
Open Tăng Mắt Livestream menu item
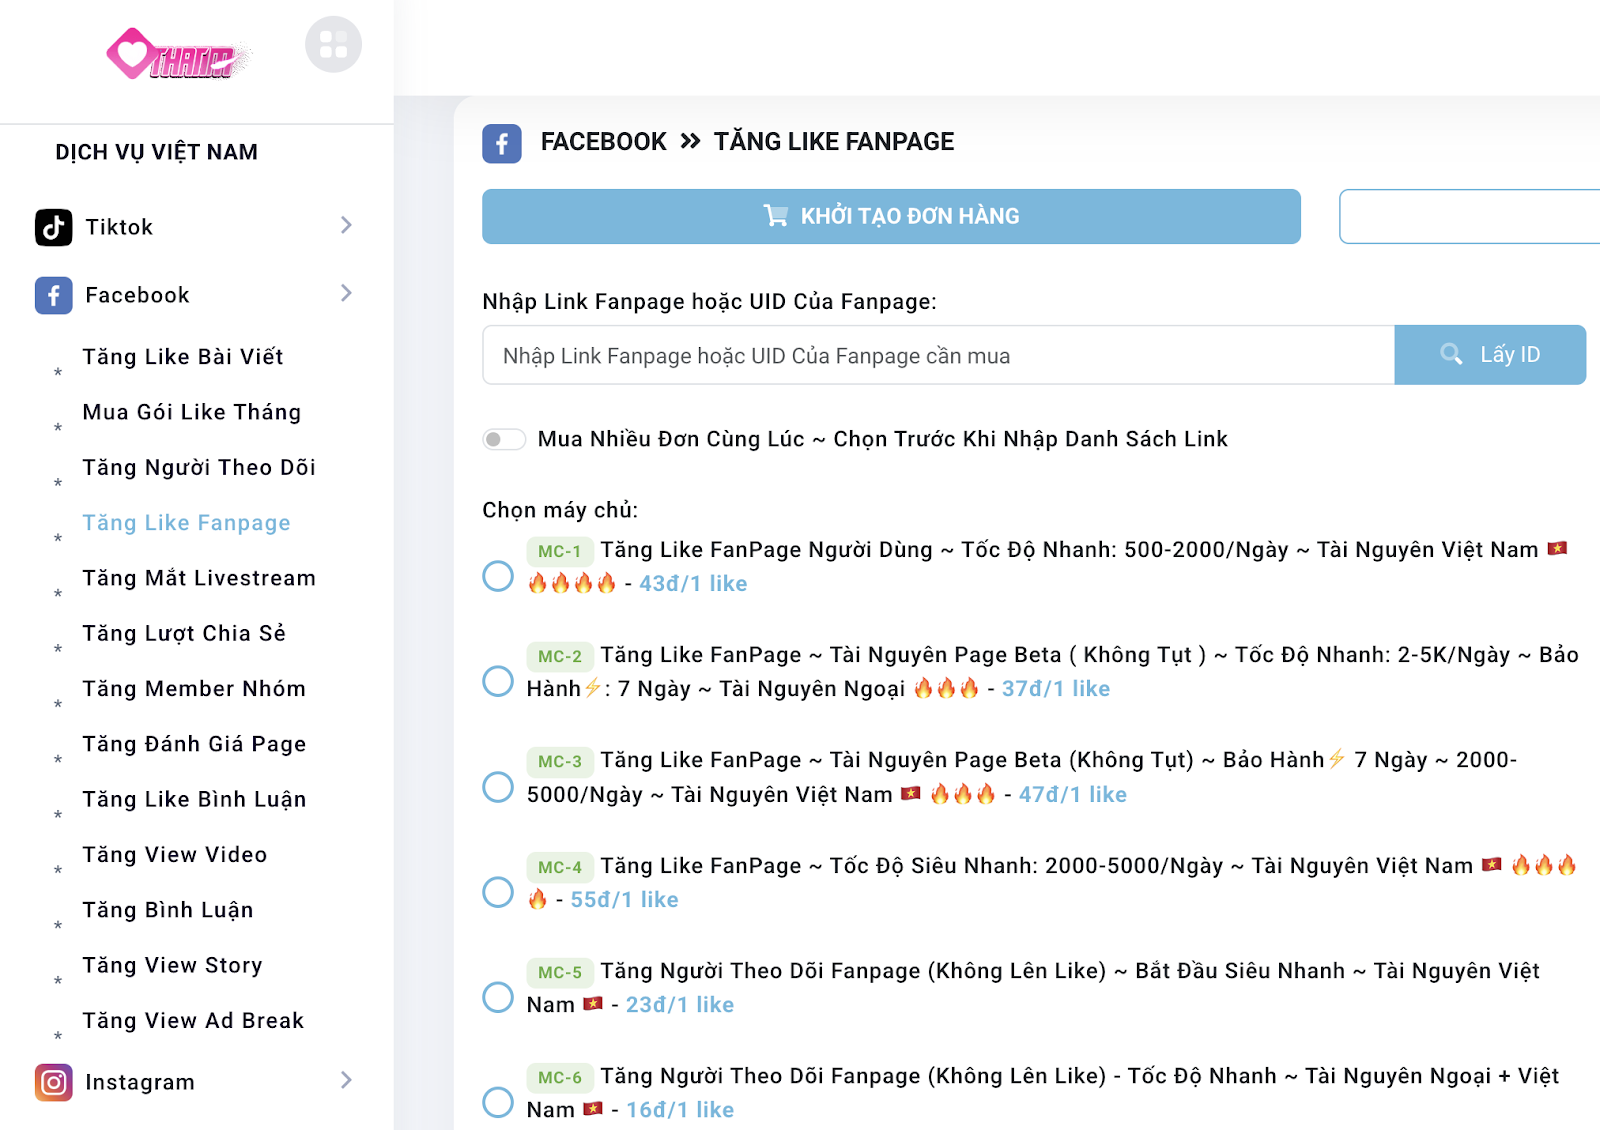[x=199, y=578]
